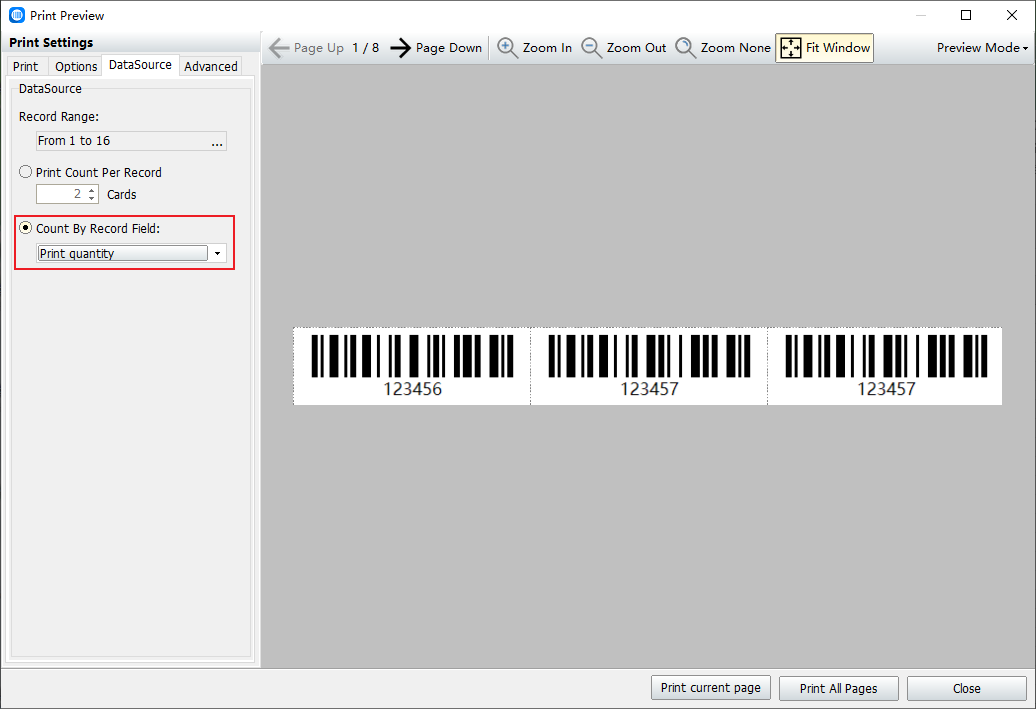Open the Print quantity field dropdown
1036x709 pixels.
[217, 253]
